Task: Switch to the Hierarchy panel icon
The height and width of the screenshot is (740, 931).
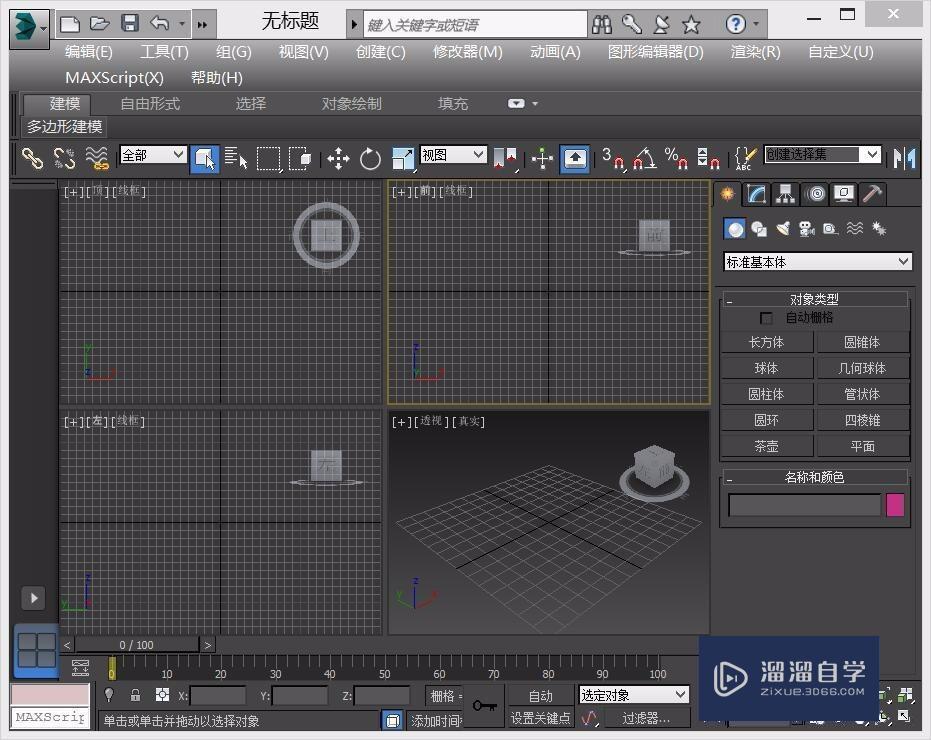Action: tap(786, 194)
